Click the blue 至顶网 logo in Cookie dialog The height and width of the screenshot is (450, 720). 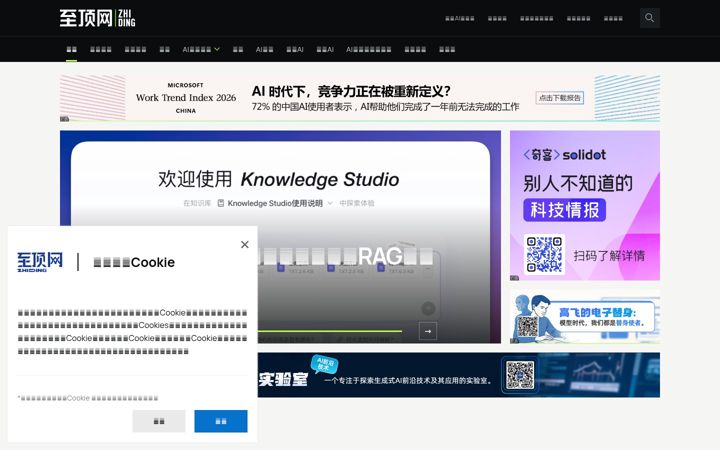(x=40, y=262)
